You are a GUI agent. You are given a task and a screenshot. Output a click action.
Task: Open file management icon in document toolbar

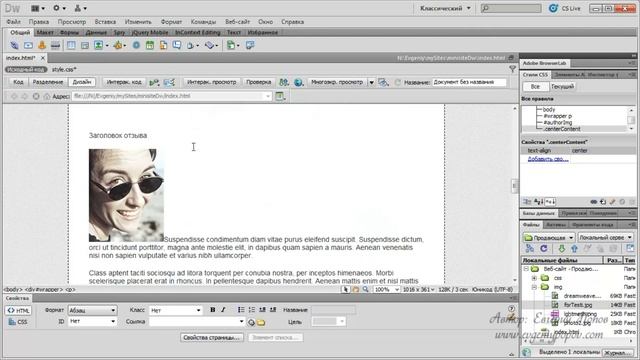tap(283, 82)
